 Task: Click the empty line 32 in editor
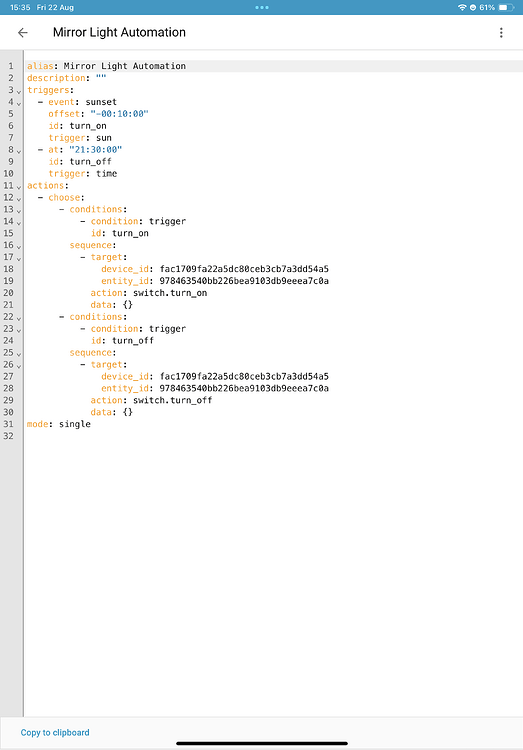273,436
